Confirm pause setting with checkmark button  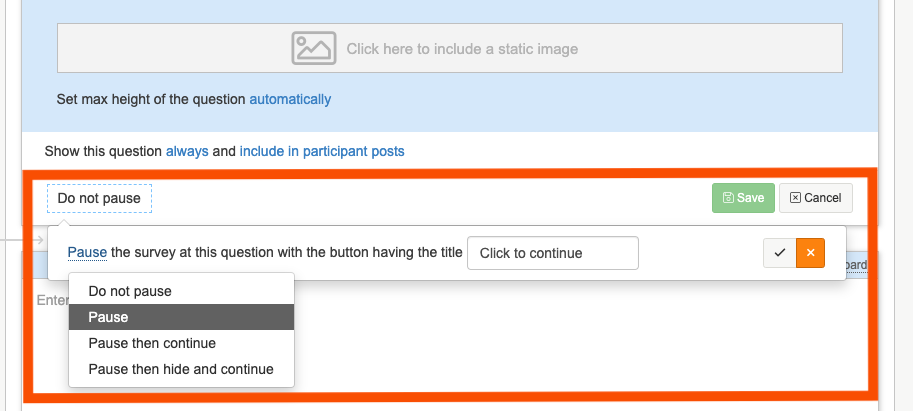(779, 253)
